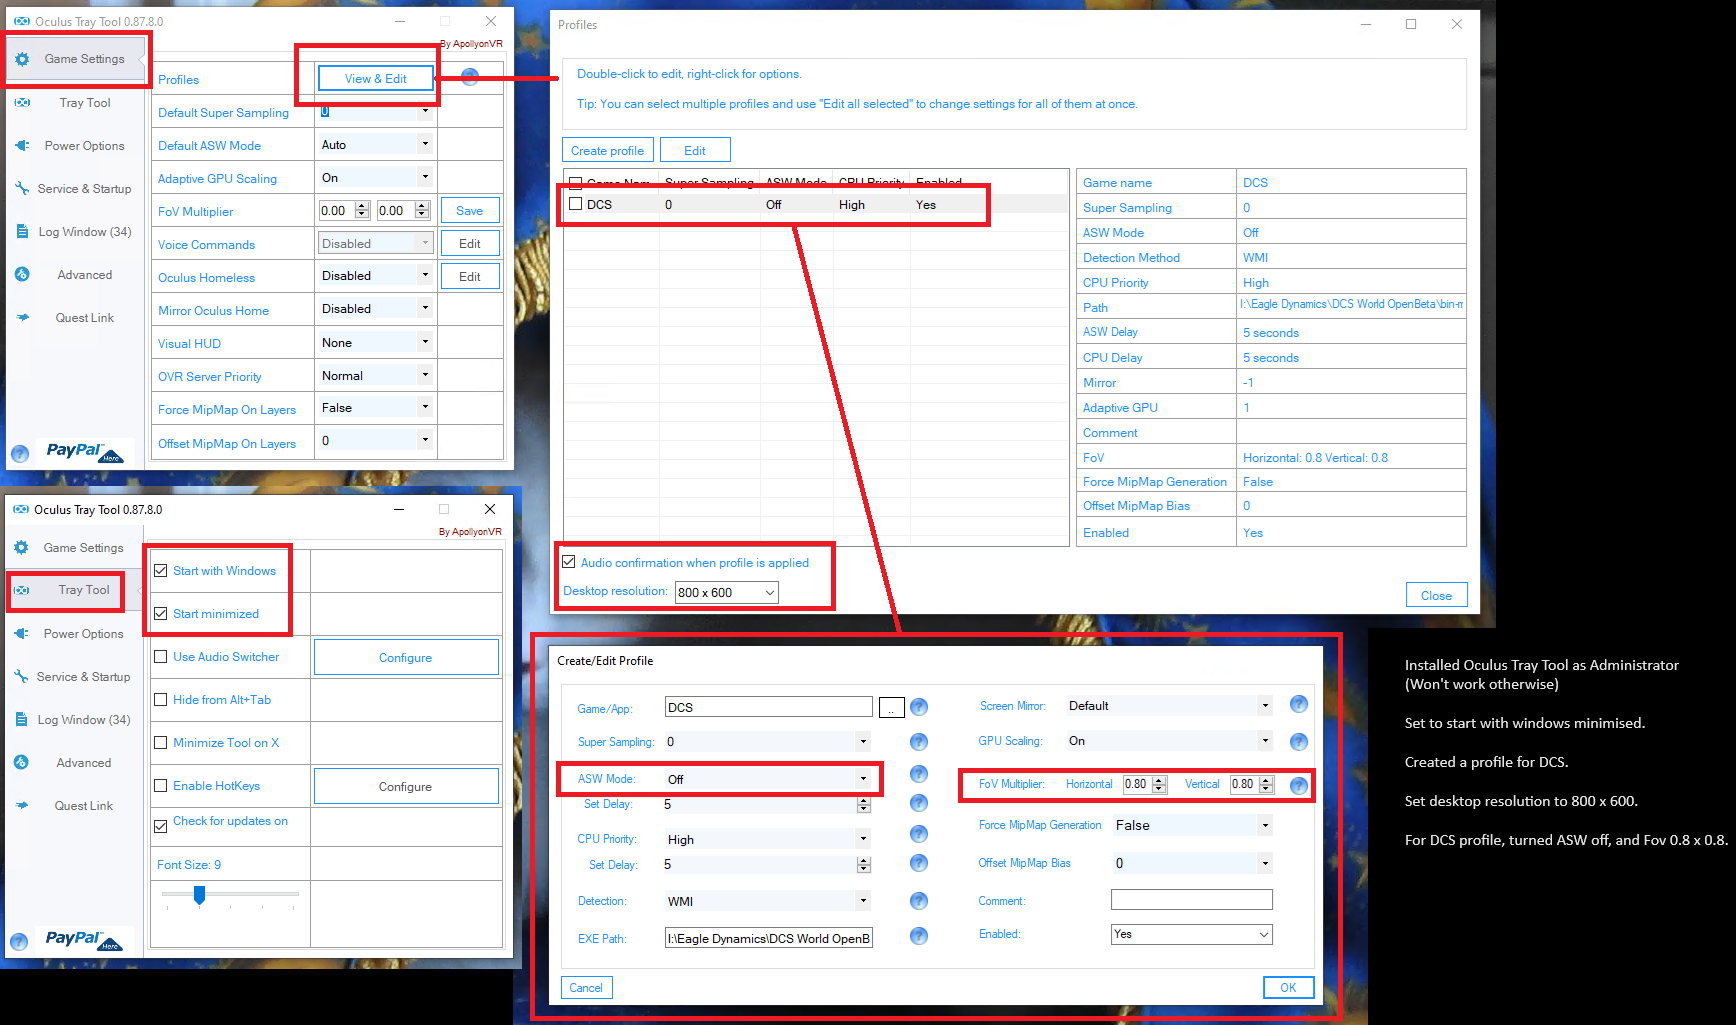The height and width of the screenshot is (1025, 1736).
Task: Click Cancel in Create/Edit Profile dialog
Action: pos(586,987)
